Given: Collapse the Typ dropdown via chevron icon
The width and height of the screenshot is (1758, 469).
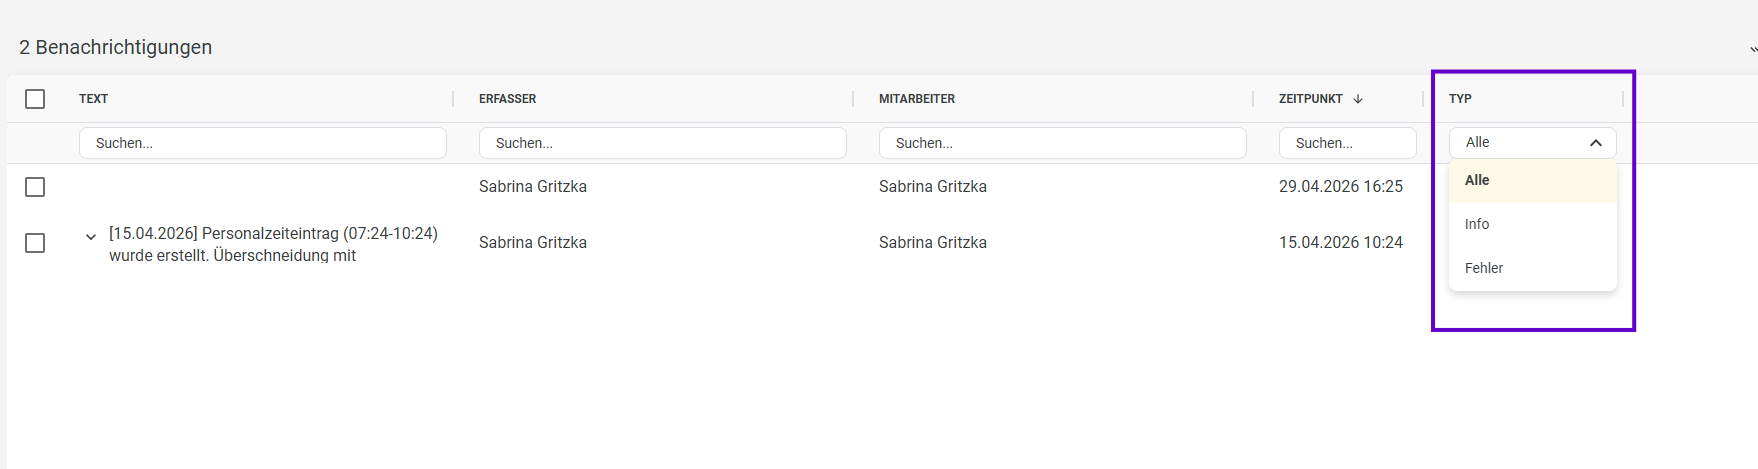Looking at the screenshot, I should [1596, 143].
